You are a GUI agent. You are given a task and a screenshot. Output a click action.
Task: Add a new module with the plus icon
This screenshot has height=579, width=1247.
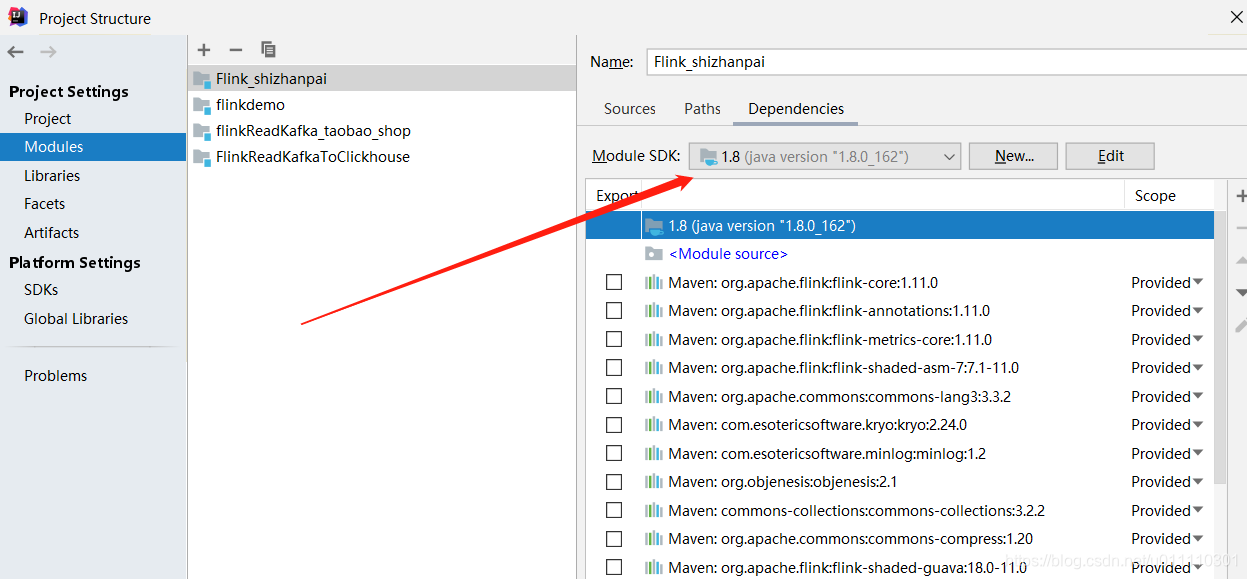(204, 49)
